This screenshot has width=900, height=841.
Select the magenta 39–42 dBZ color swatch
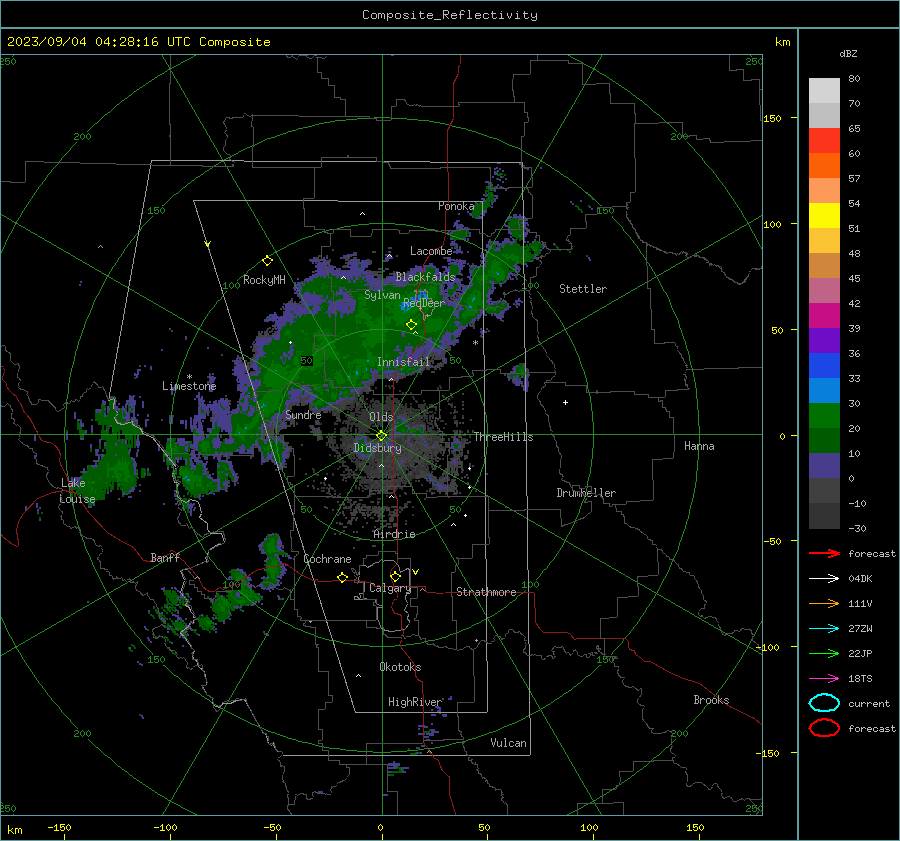point(824,316)
